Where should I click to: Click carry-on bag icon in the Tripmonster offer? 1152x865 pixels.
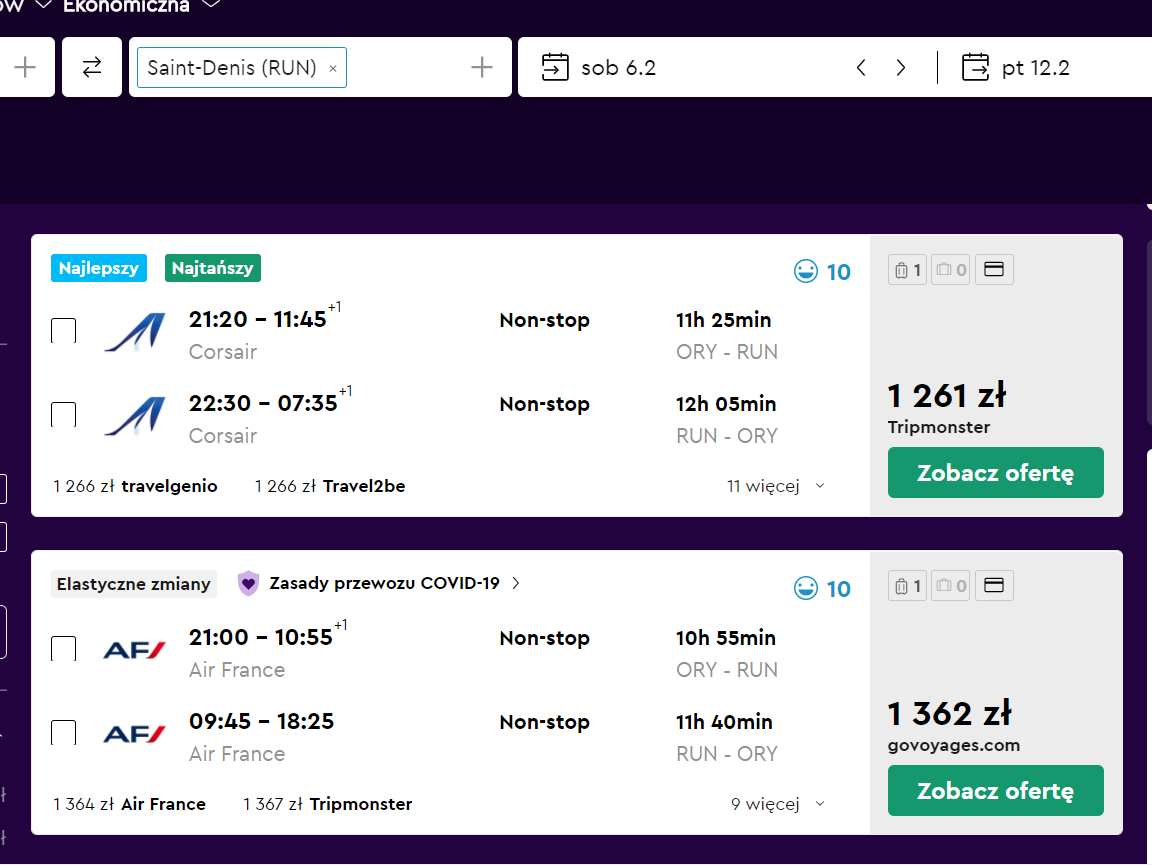coord(907,270)
